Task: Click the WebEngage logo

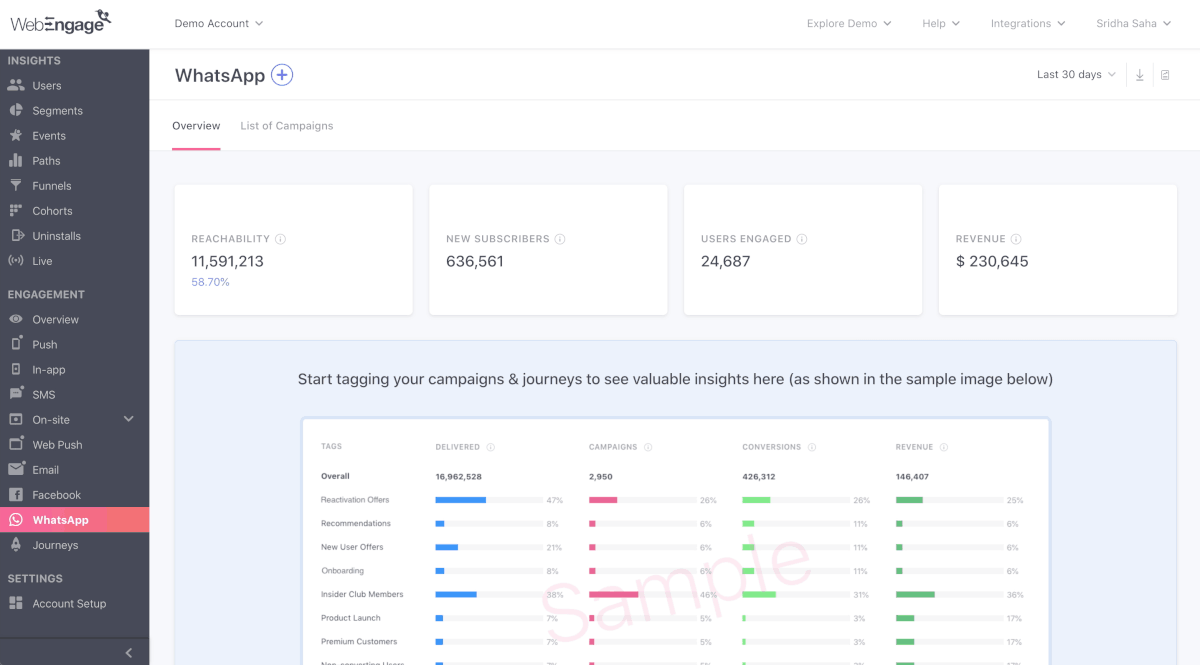Action: tap(61, 21)
